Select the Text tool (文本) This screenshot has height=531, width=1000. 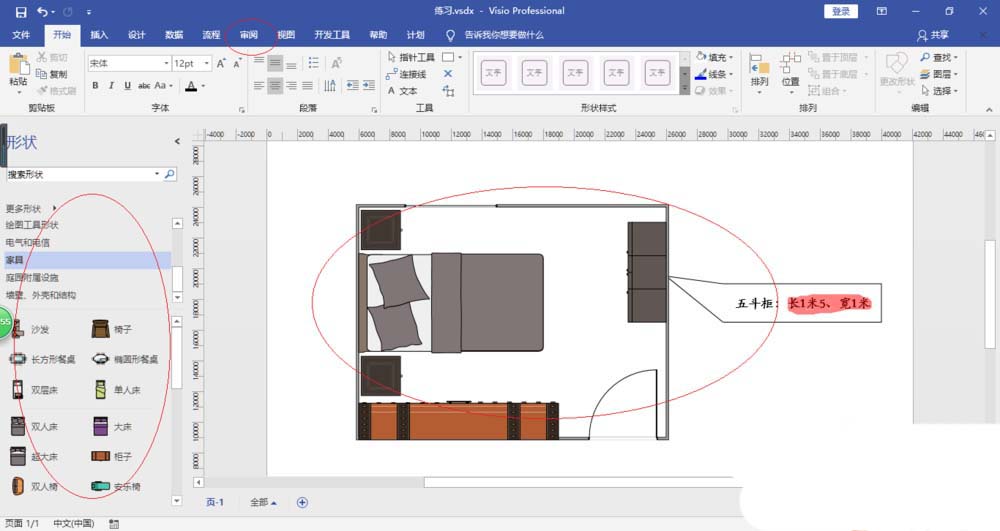402,91
